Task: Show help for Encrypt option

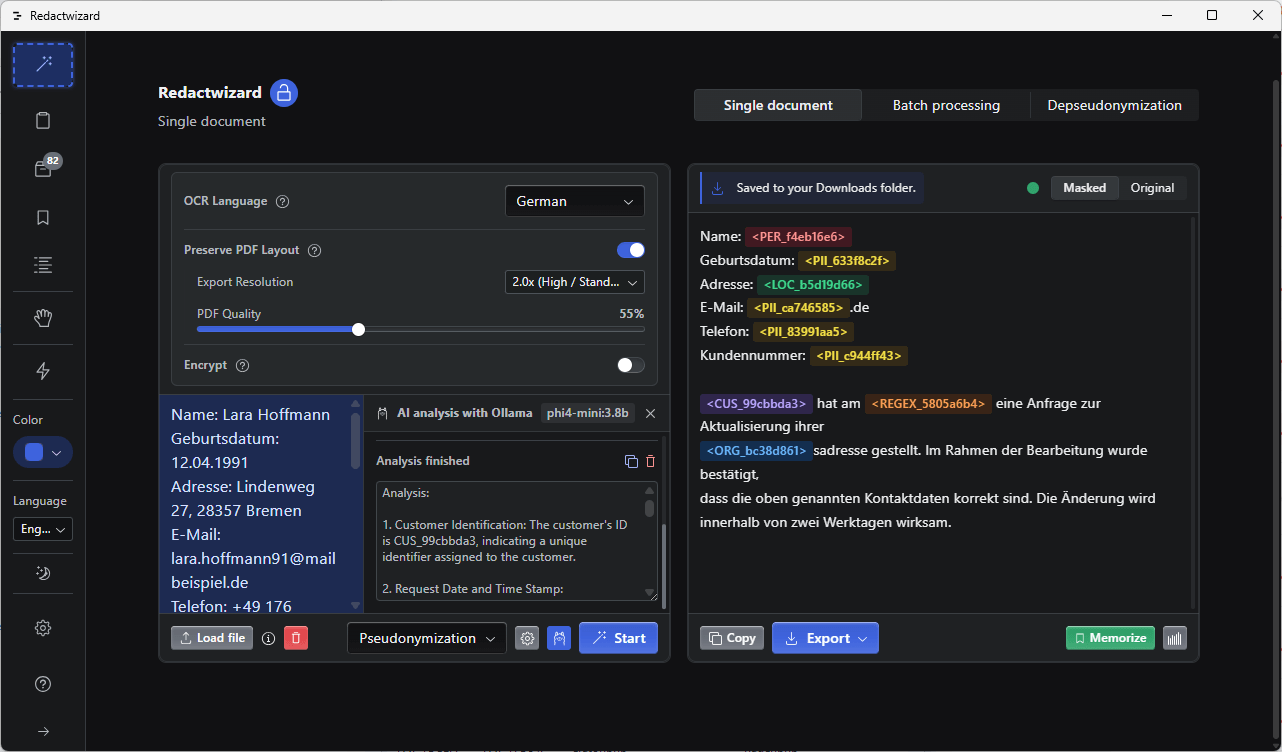Action: (242, 366)
